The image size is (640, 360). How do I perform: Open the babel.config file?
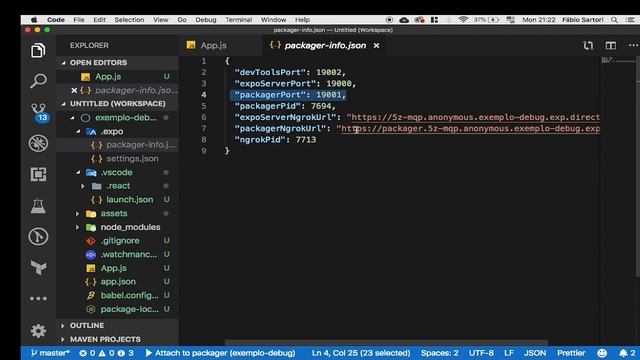pyautogui.click(x=117, y=296)
